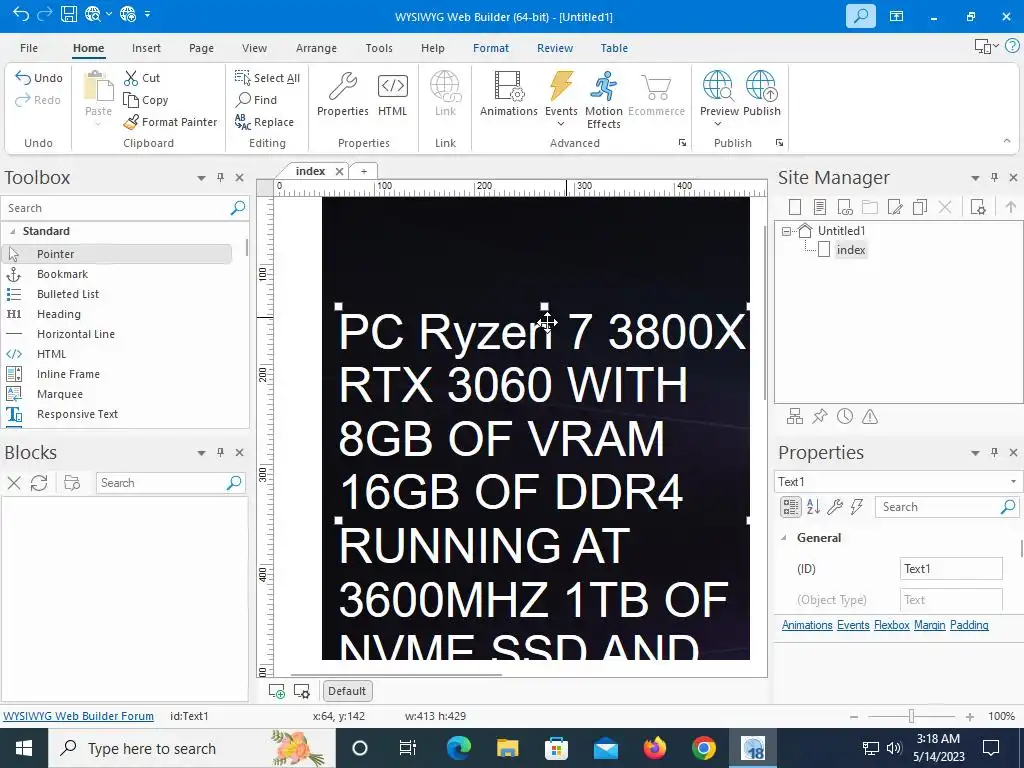Image resolution: width=1024 pixels, height=768 pixels.
Task: Switch to the View ribbon tab
Action: click(254, 48)
